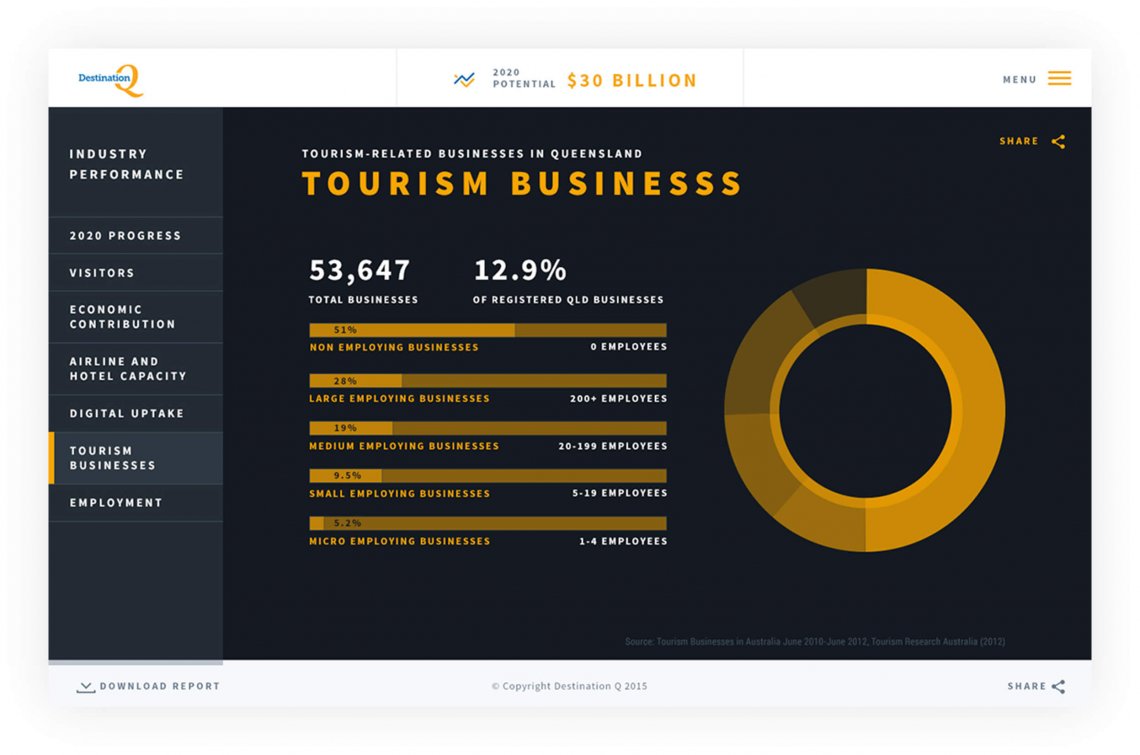Click the source citation text

click(815, 642)
